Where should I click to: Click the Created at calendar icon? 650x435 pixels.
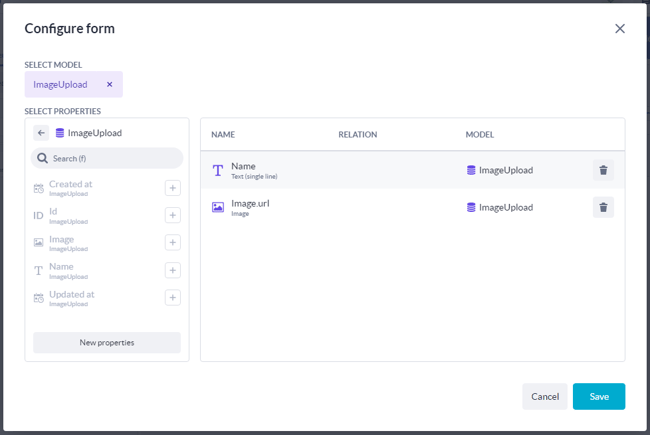(x=39, y=188)
